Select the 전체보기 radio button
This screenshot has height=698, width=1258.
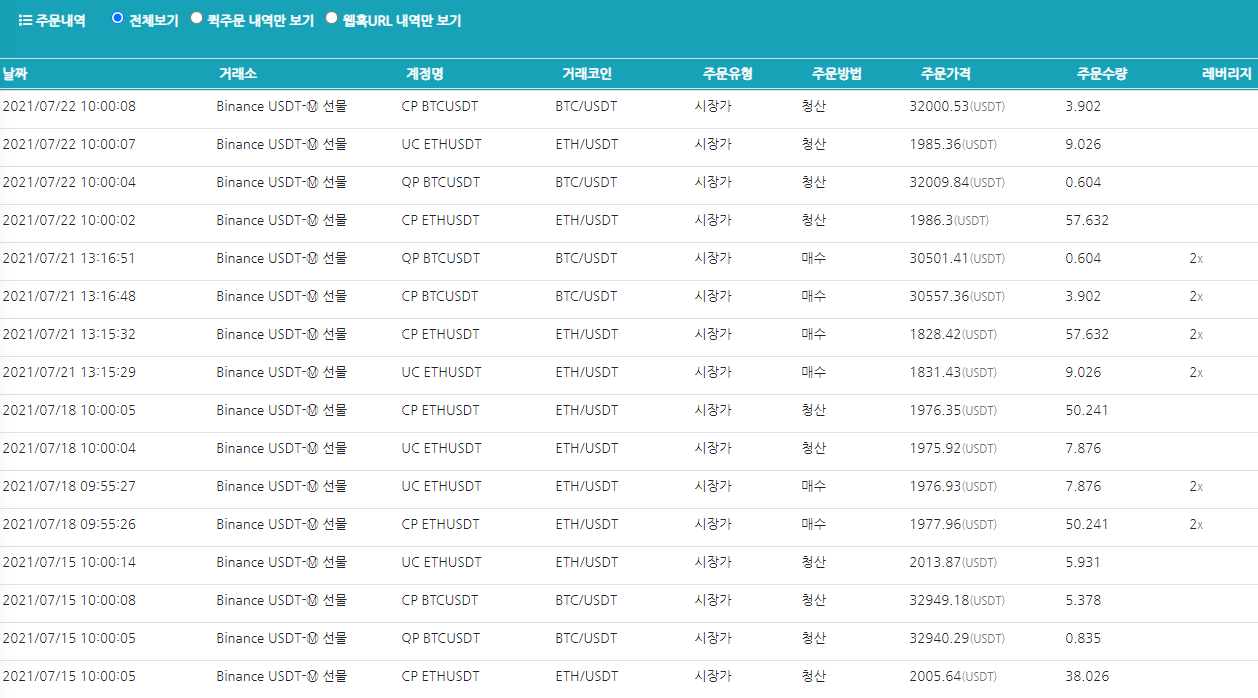[x=119, y=19]
